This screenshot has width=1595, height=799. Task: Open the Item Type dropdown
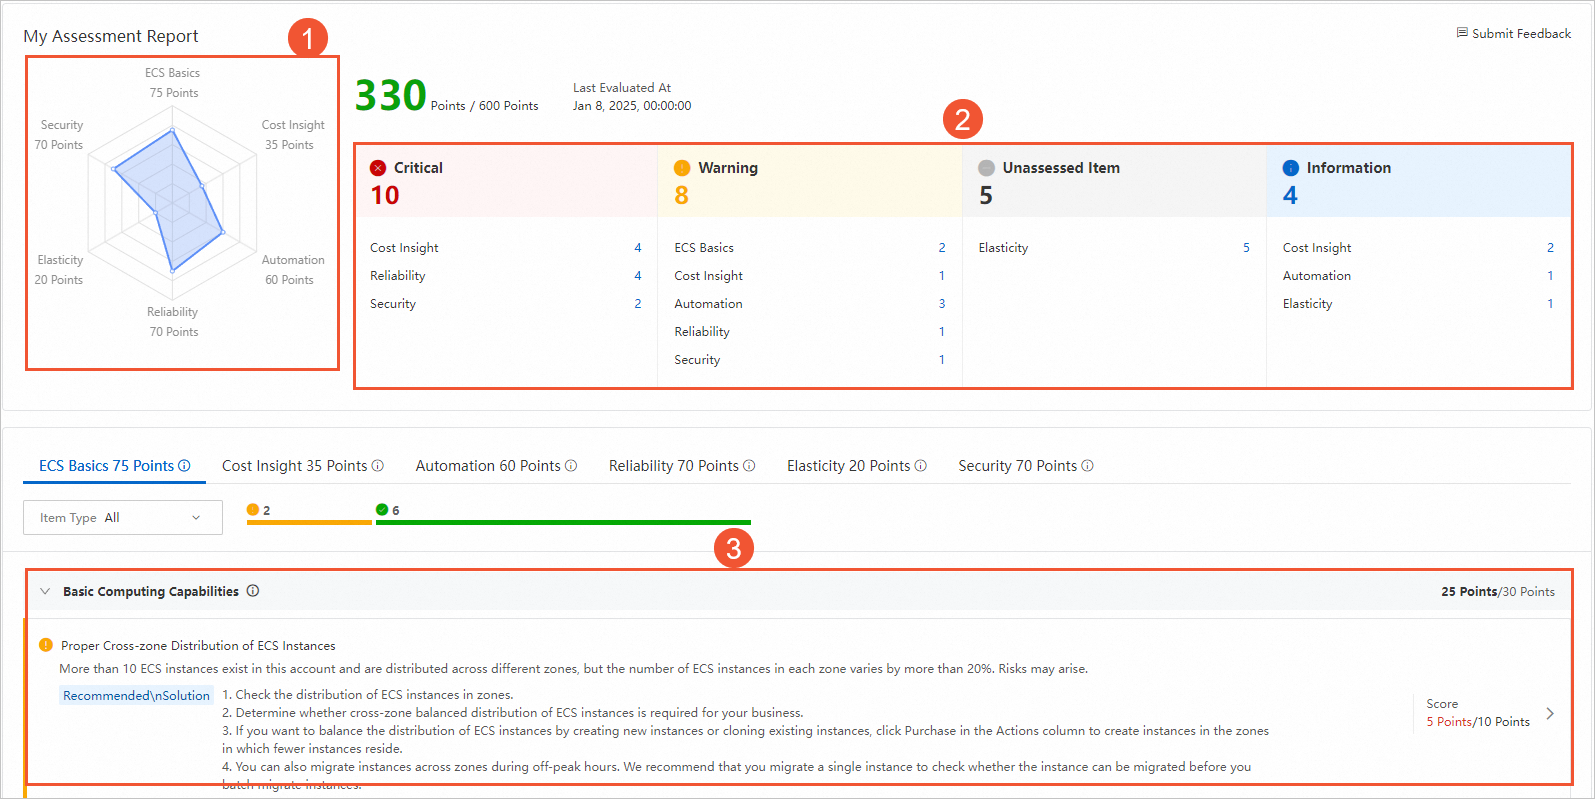[123, 518]
